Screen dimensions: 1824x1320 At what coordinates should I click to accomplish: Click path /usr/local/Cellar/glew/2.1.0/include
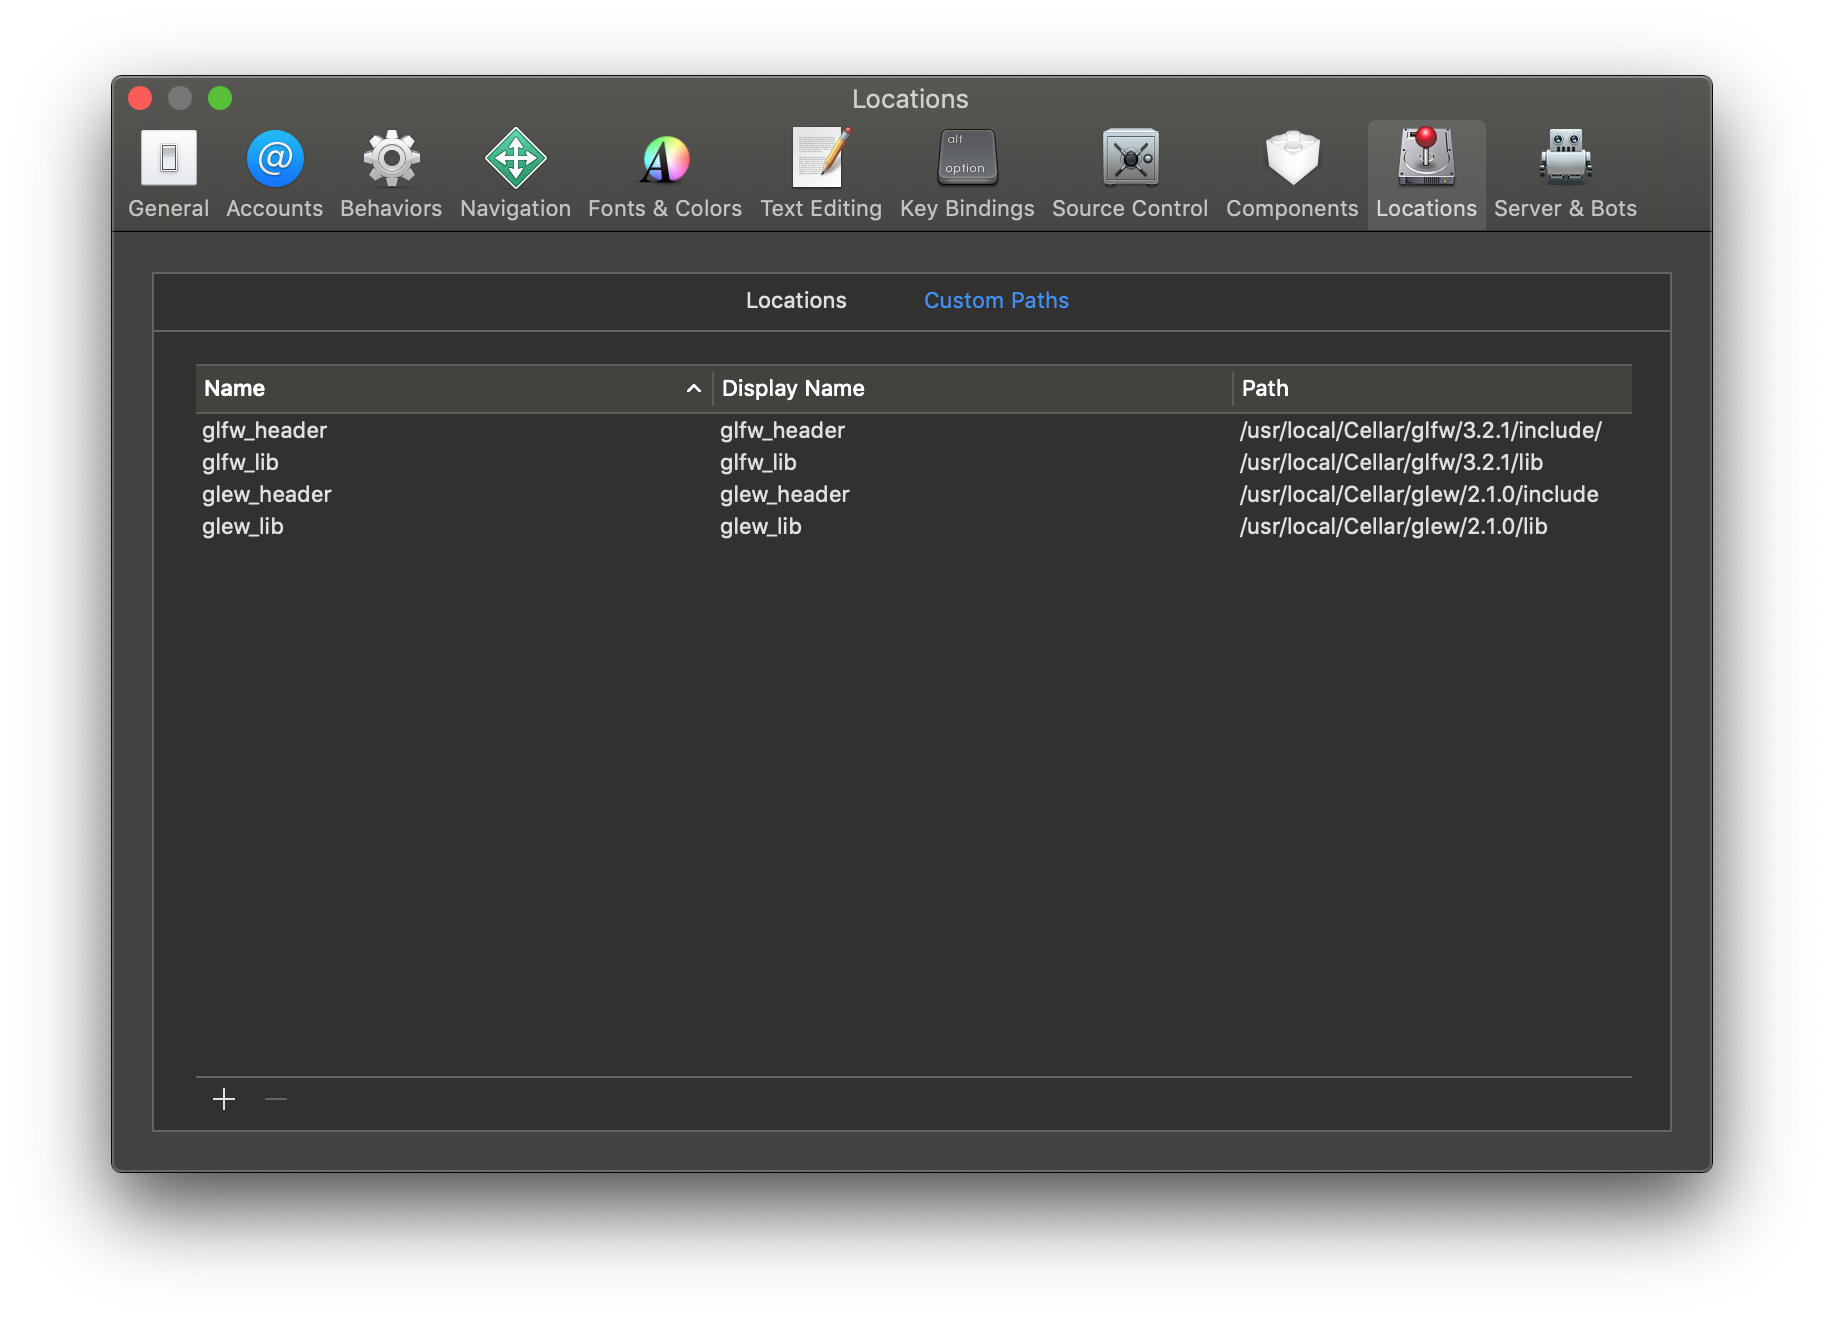pos(1418,494)
